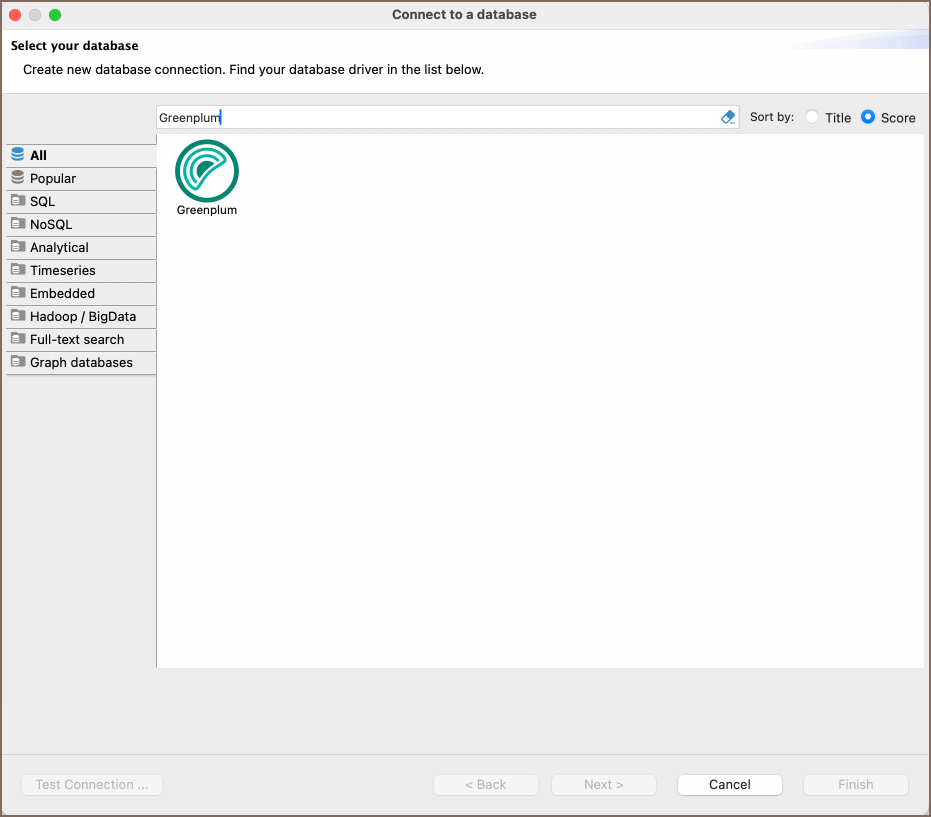Clear the search field with eraser icon
The width and height of the screenshot is (931, 817).
click(728, 117)
